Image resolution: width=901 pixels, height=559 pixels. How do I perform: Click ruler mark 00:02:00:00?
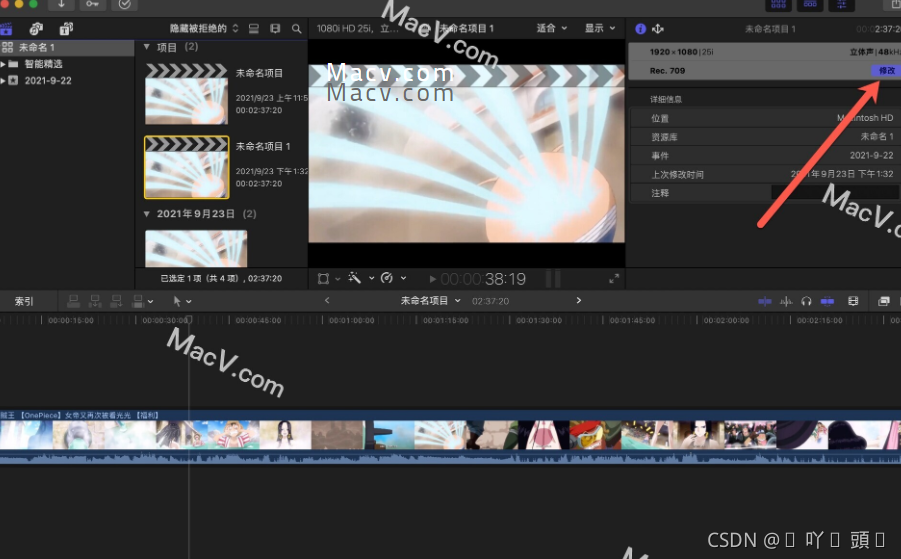726,321
